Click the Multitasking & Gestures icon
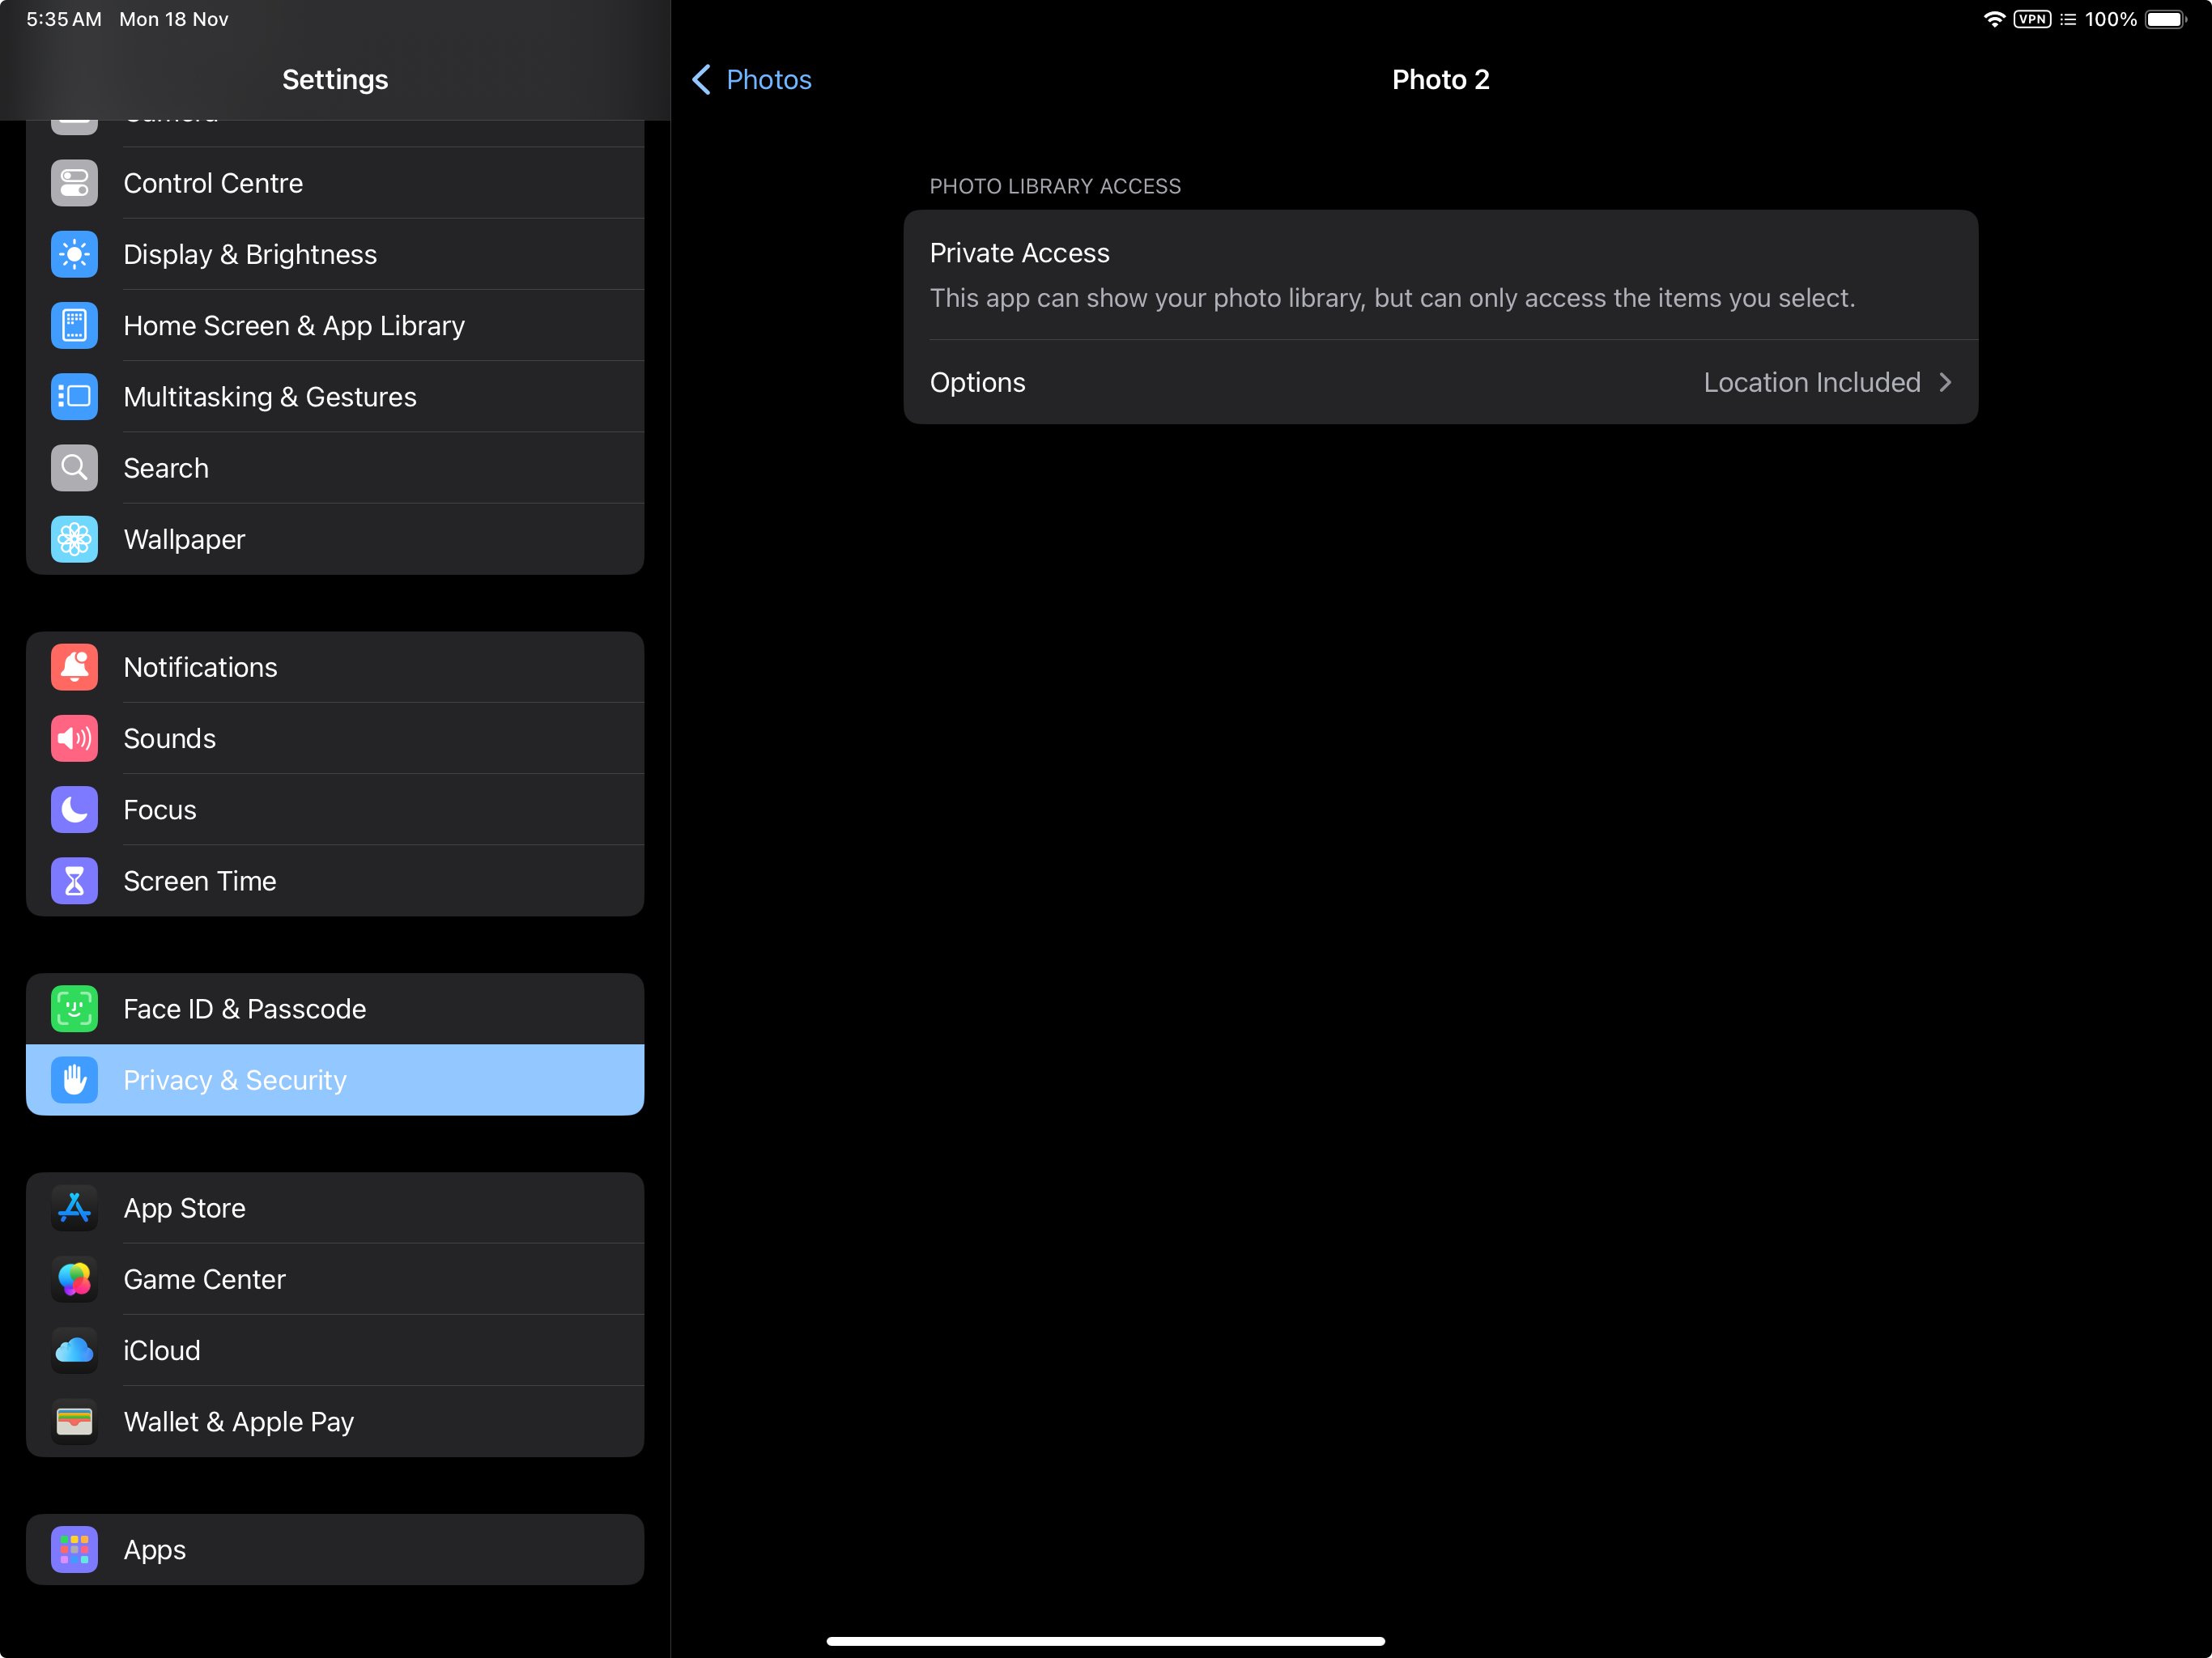Image resolution: width=2212 pixels, height=1658 pixels. coord(74,397)
